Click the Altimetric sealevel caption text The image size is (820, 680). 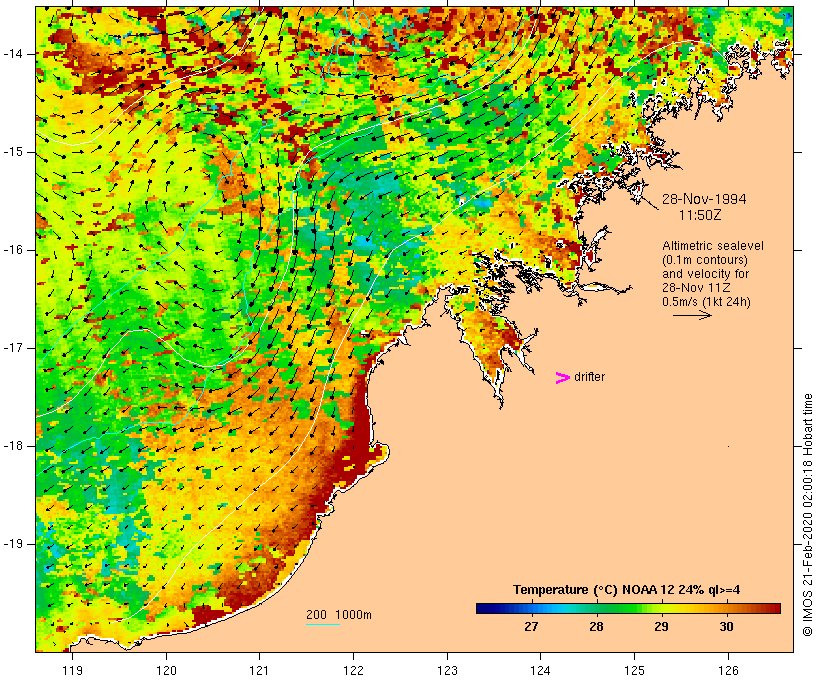point(713,246)
